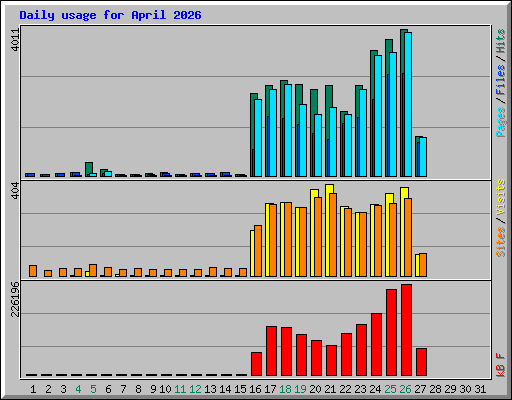The height and width of the screenshot is (400, 512).
Task: Click the 'Daily usage for April 2026' title
Action: point(110,15)
